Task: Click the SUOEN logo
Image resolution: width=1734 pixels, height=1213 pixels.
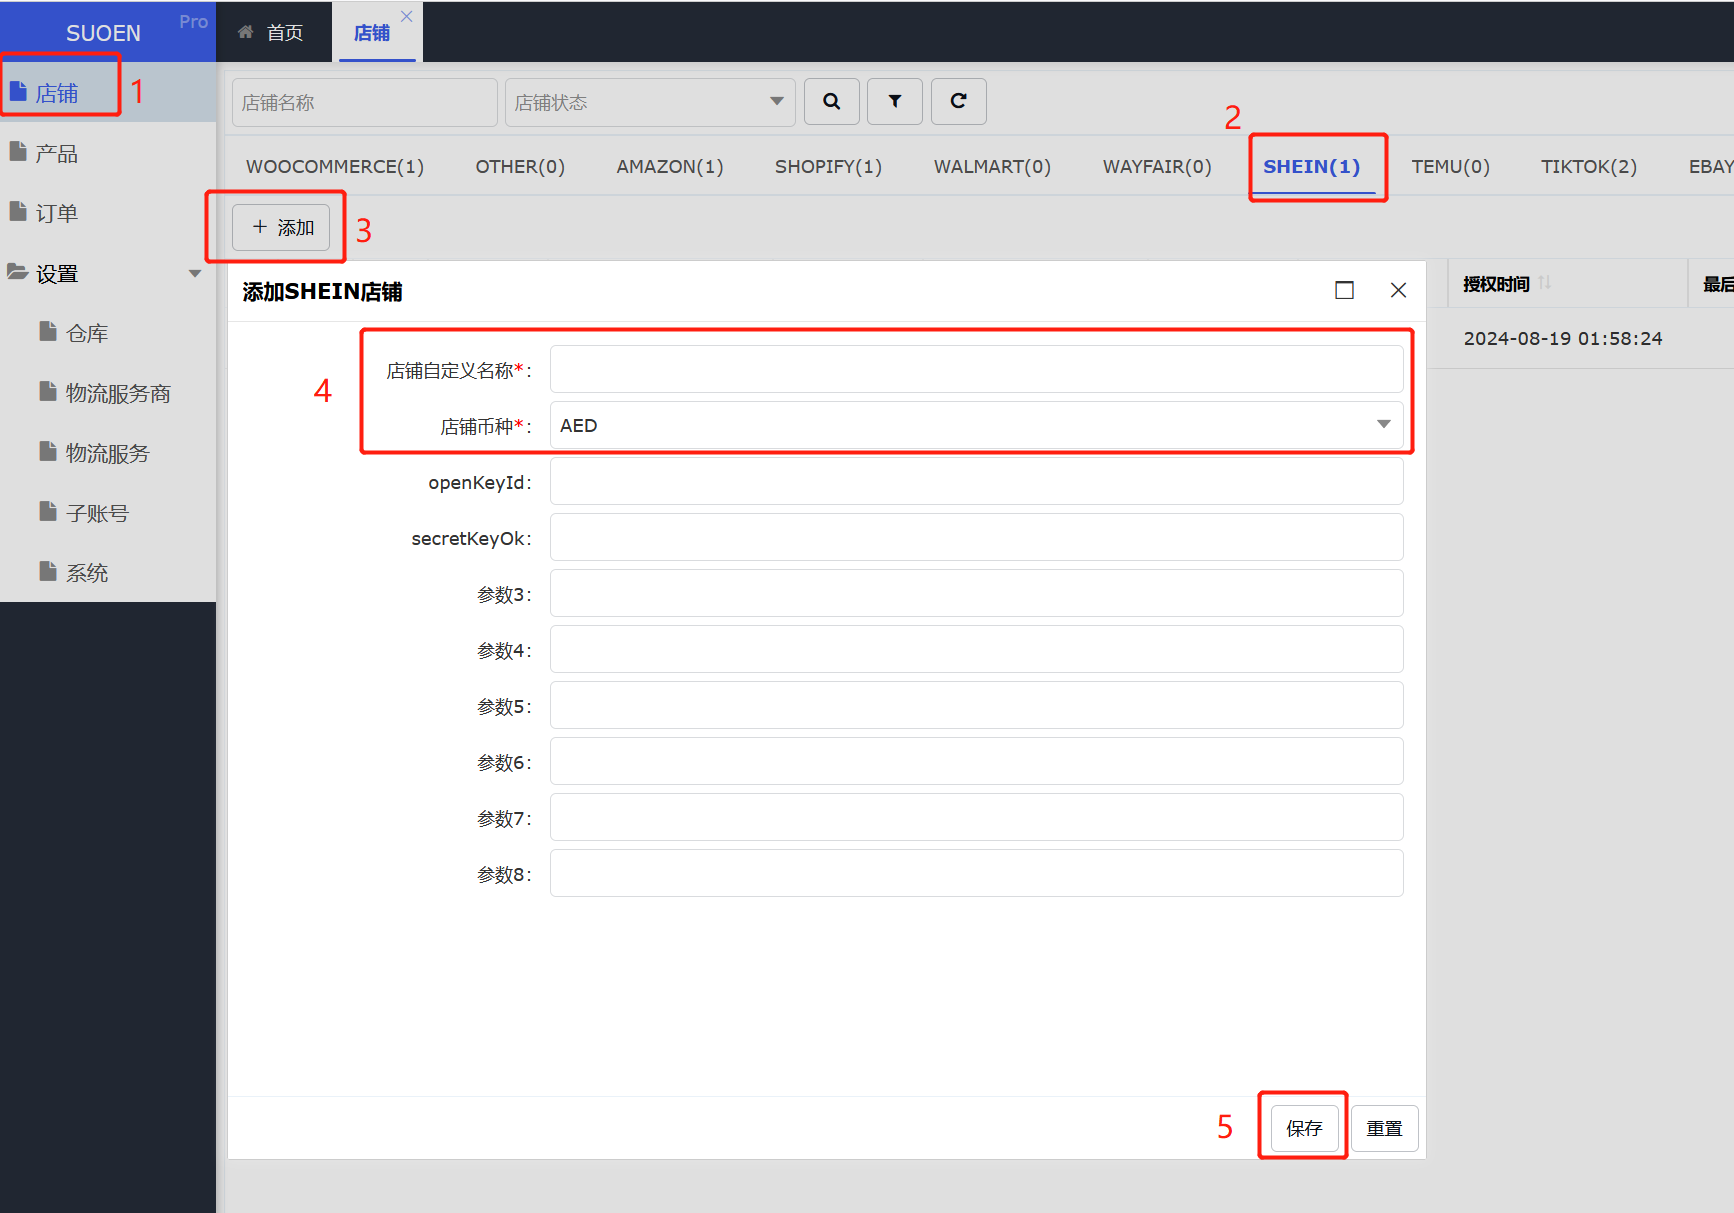Action: pyautogui.click(x=103, y=33)
